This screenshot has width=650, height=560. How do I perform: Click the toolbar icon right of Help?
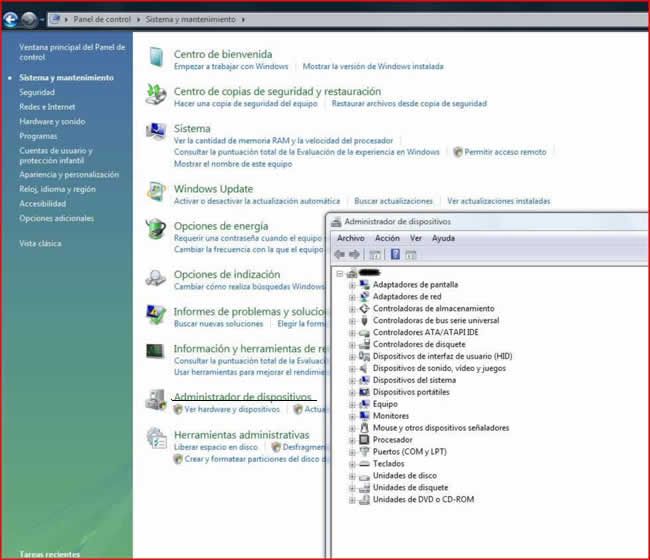pos(410,255)
